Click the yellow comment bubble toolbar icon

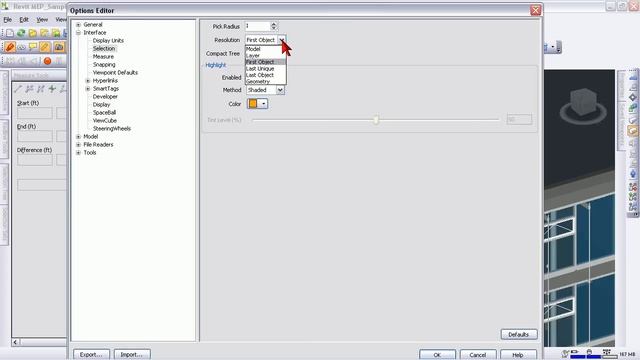(x=33, y=47)
